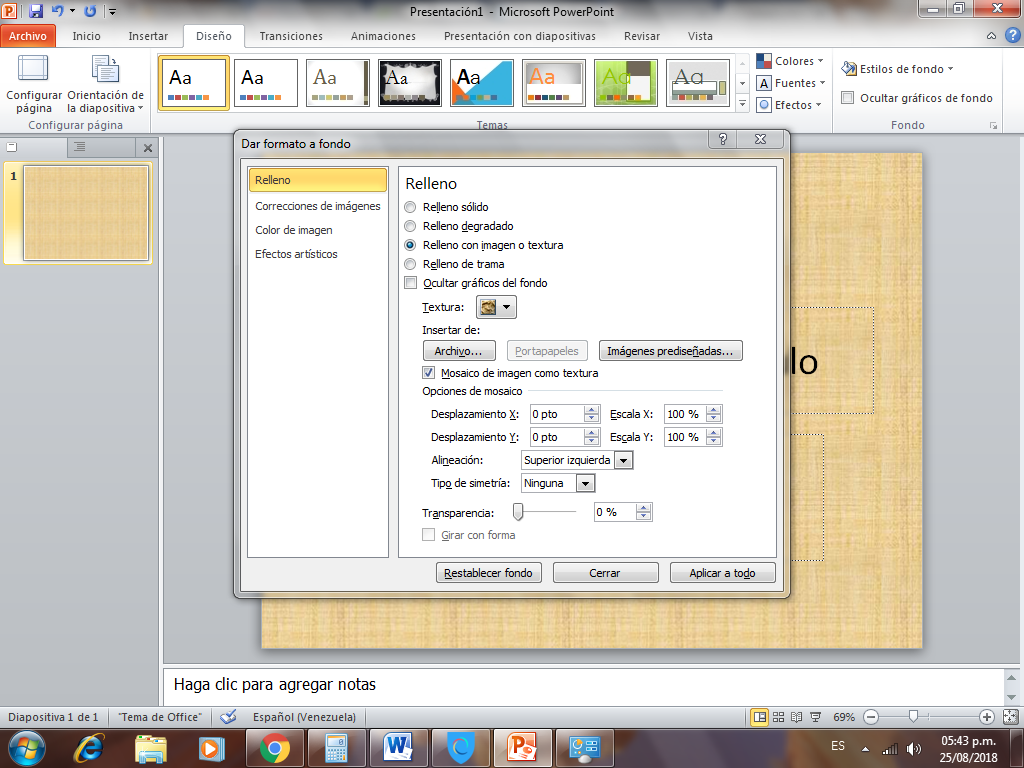Open the Fuentes dropdown
The height and width of the screenshot is (768, 1024).
click(x=790, y=83)
